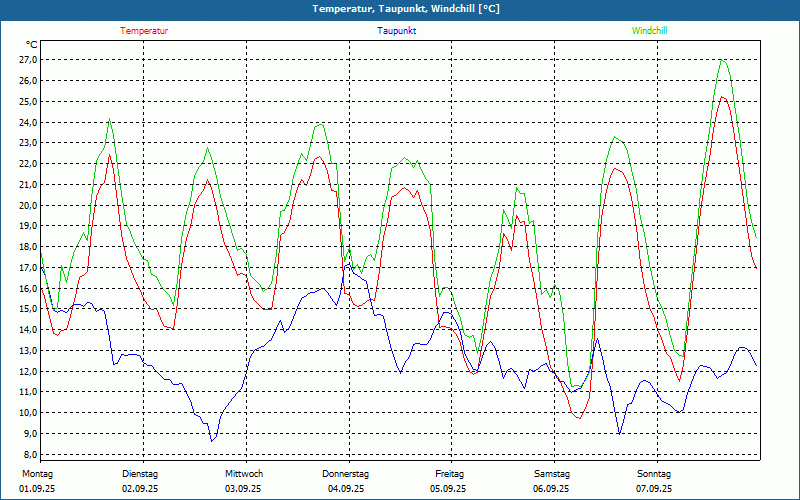This screenshot has height=500, width=800.
Task: Click the 01.09.25 date label
Action: (x=40, y=489)
